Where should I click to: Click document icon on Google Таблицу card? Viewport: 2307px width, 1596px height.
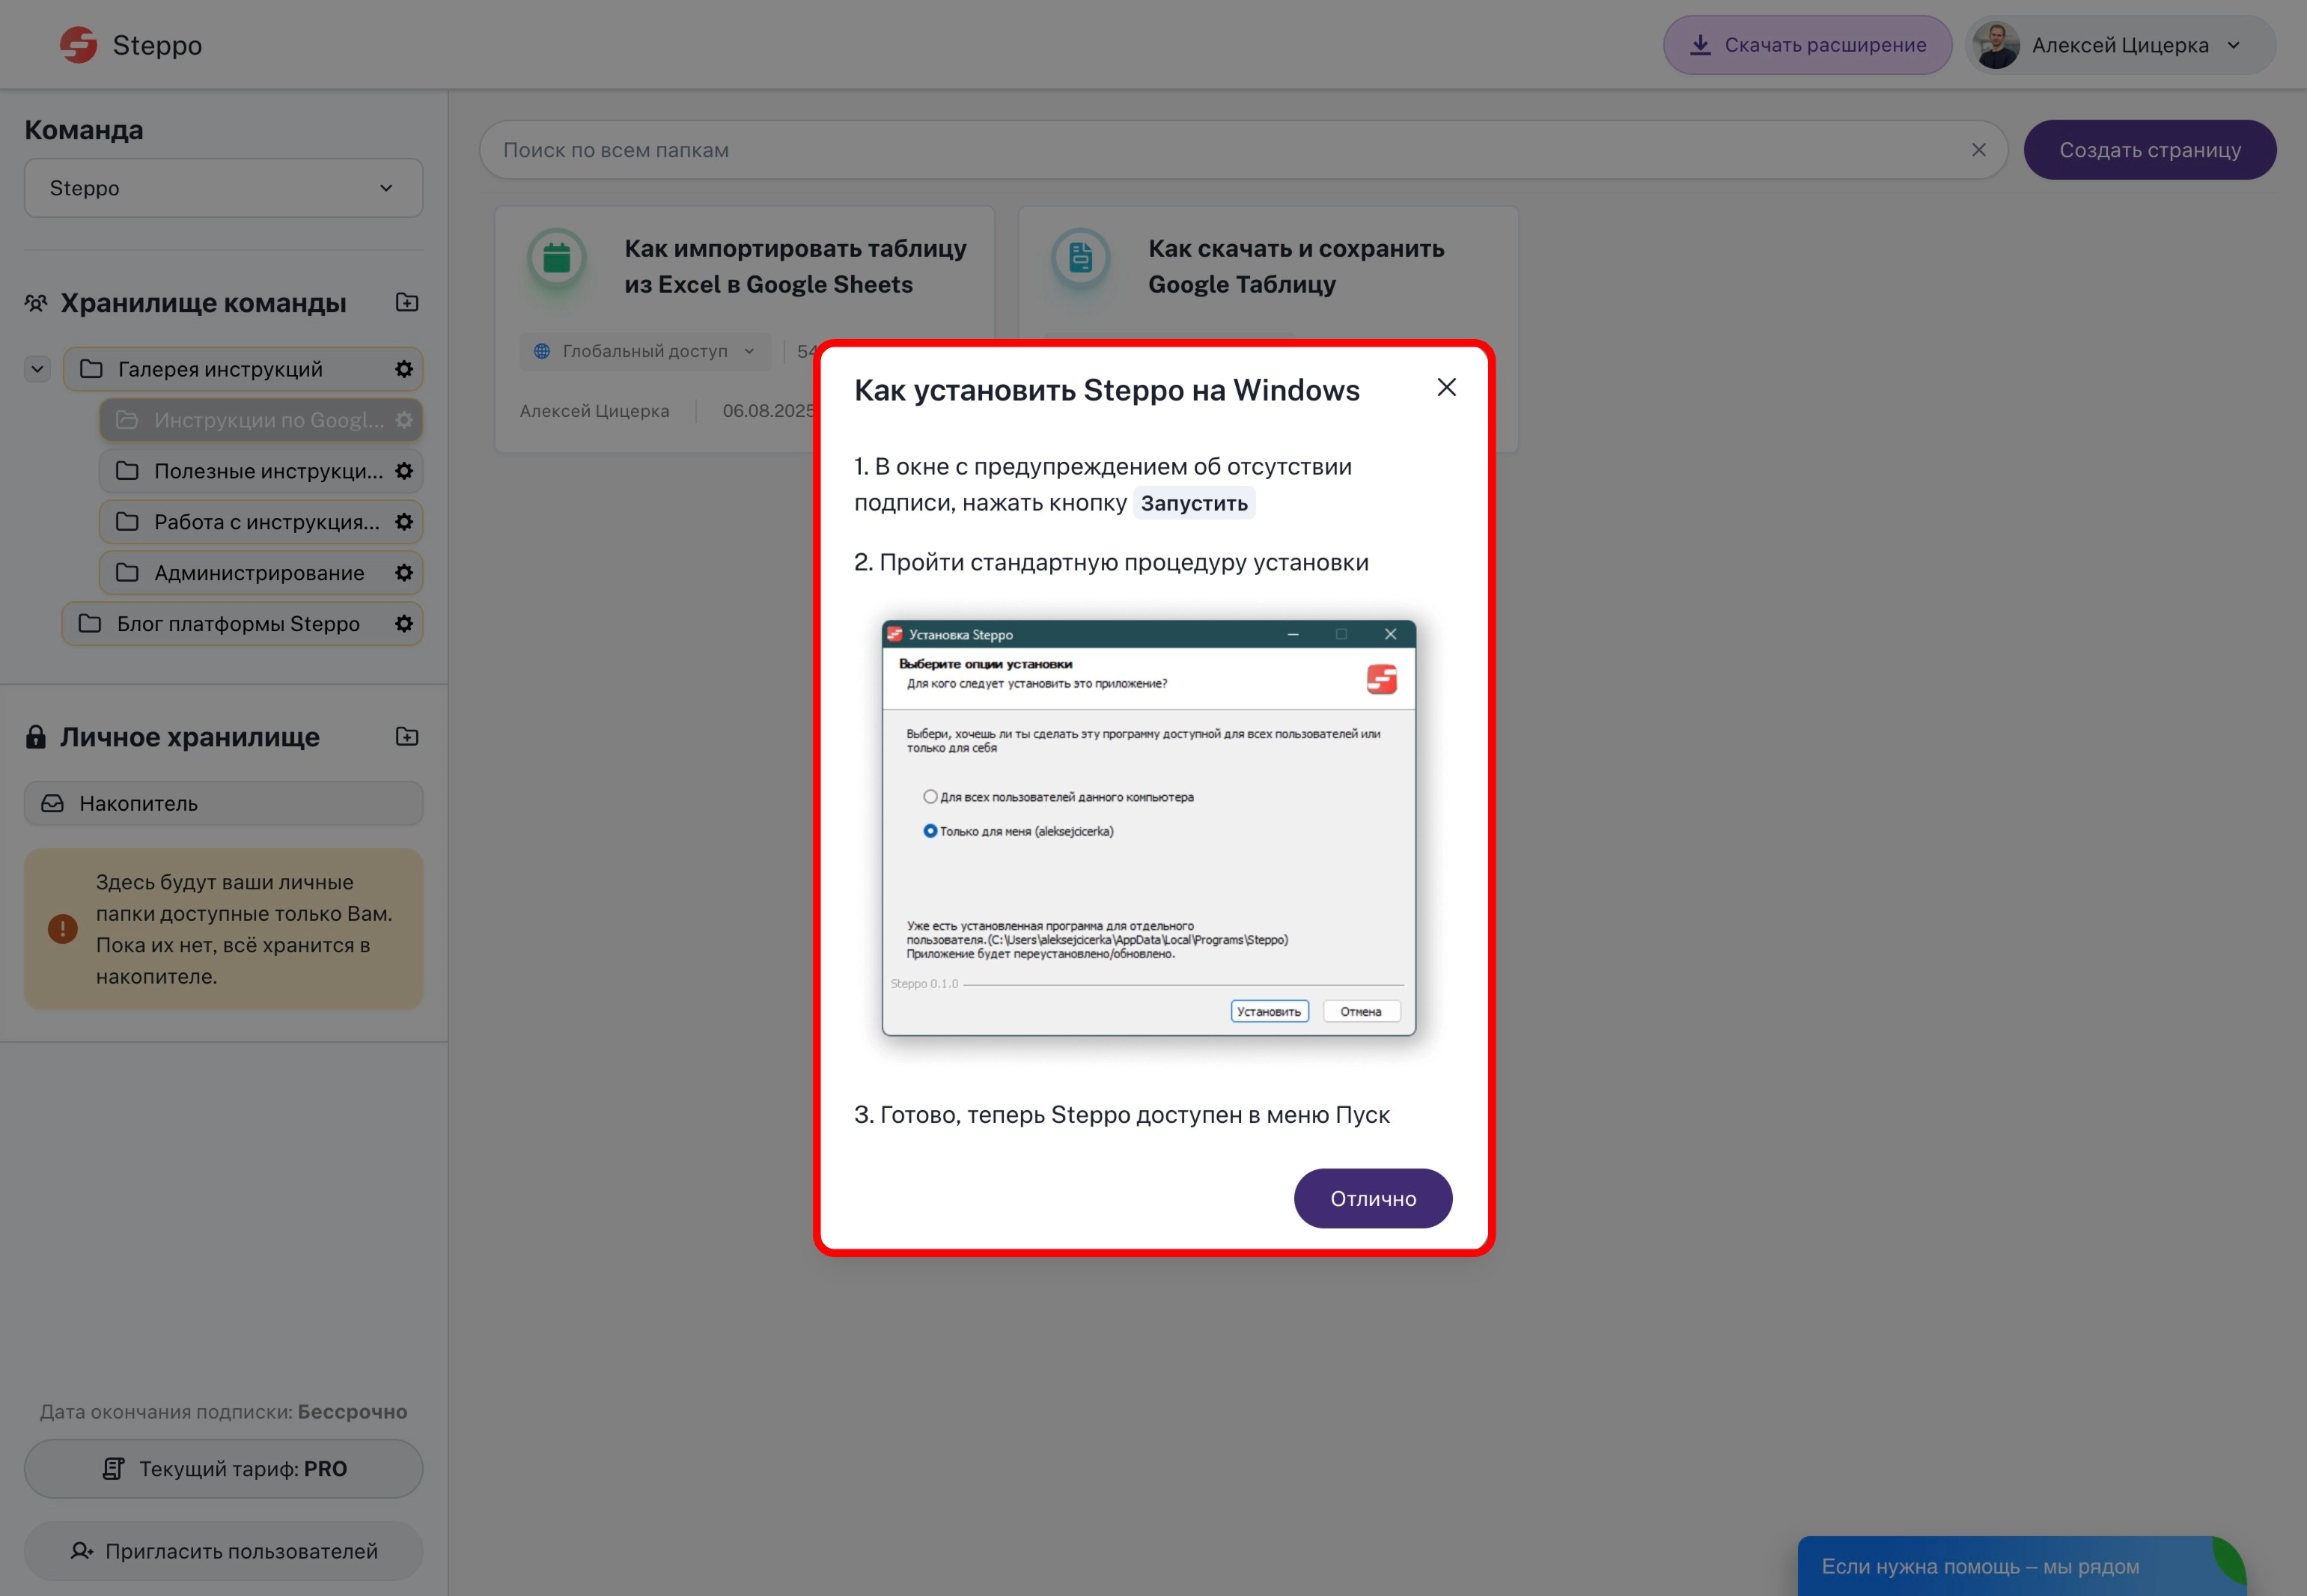pos(1081,259)
